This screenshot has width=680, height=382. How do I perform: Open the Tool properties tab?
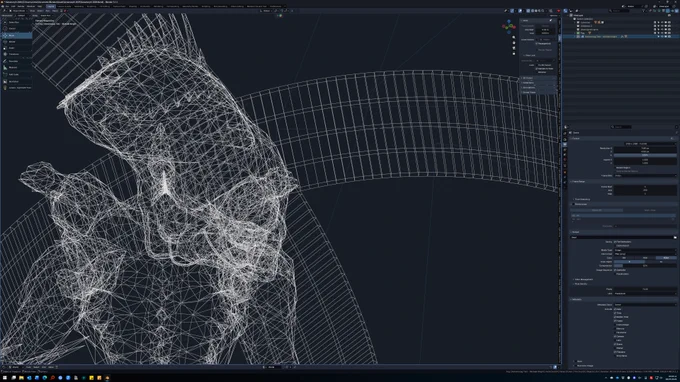tap(565, 133)
